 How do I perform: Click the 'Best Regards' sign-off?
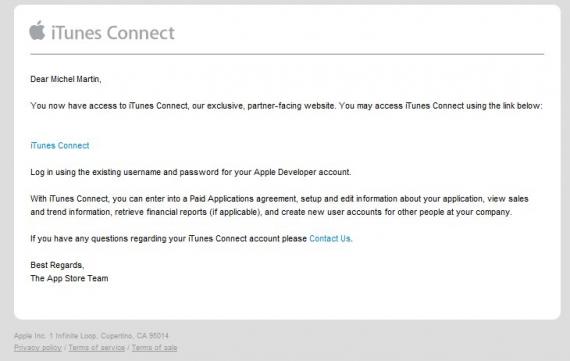57,265
